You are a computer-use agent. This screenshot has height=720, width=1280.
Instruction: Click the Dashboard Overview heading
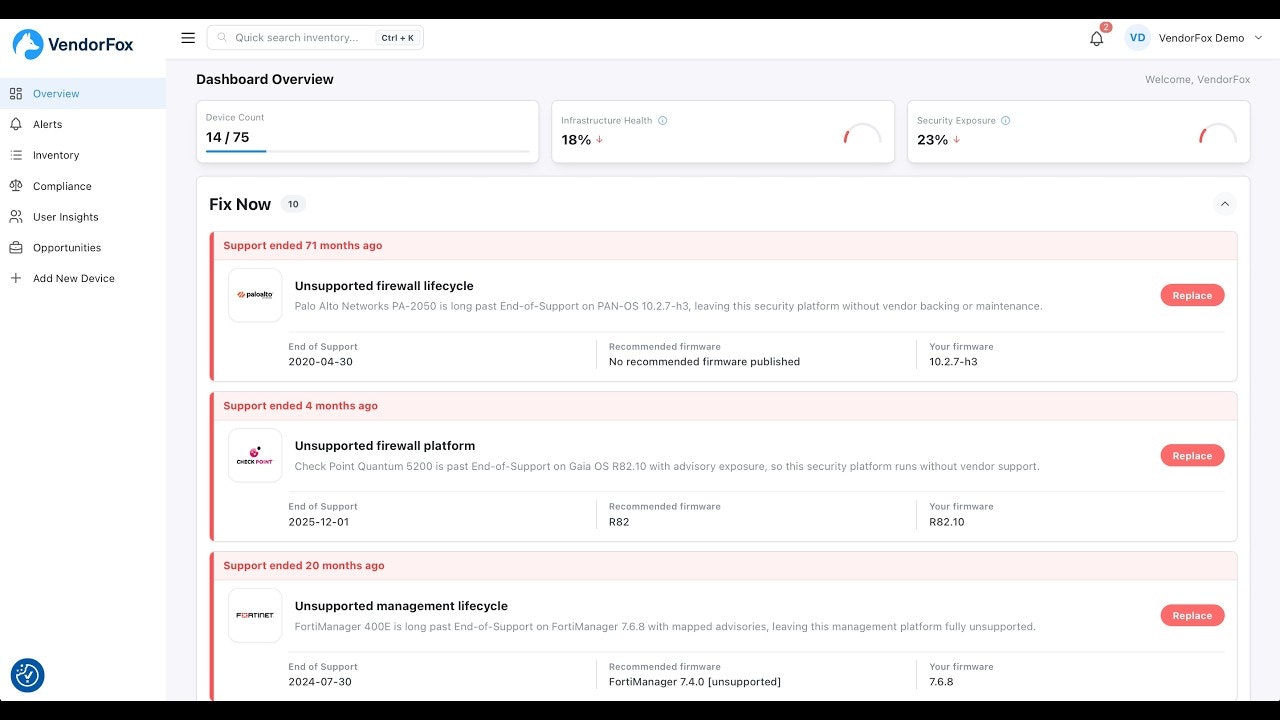(x=265, y=79)
